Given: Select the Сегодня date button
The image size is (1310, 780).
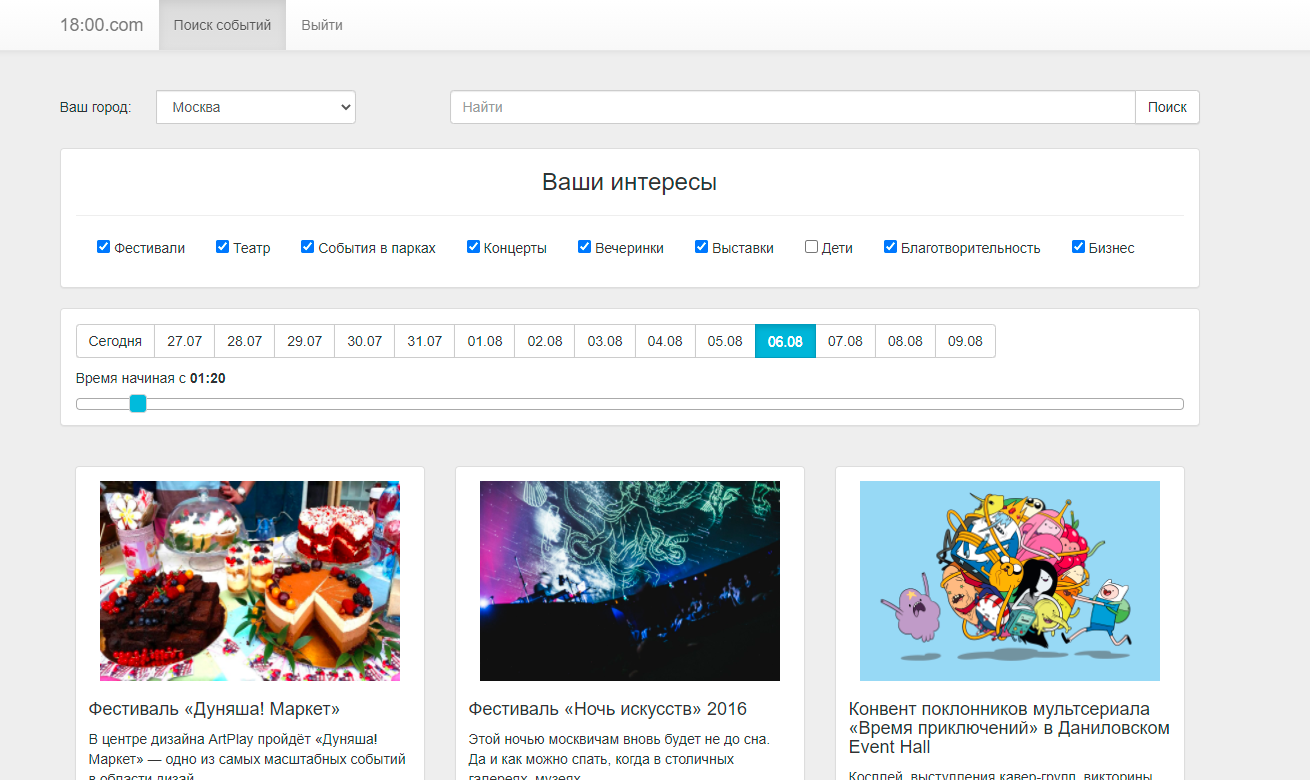Looking at the screenshot, I should coord(115,341).
